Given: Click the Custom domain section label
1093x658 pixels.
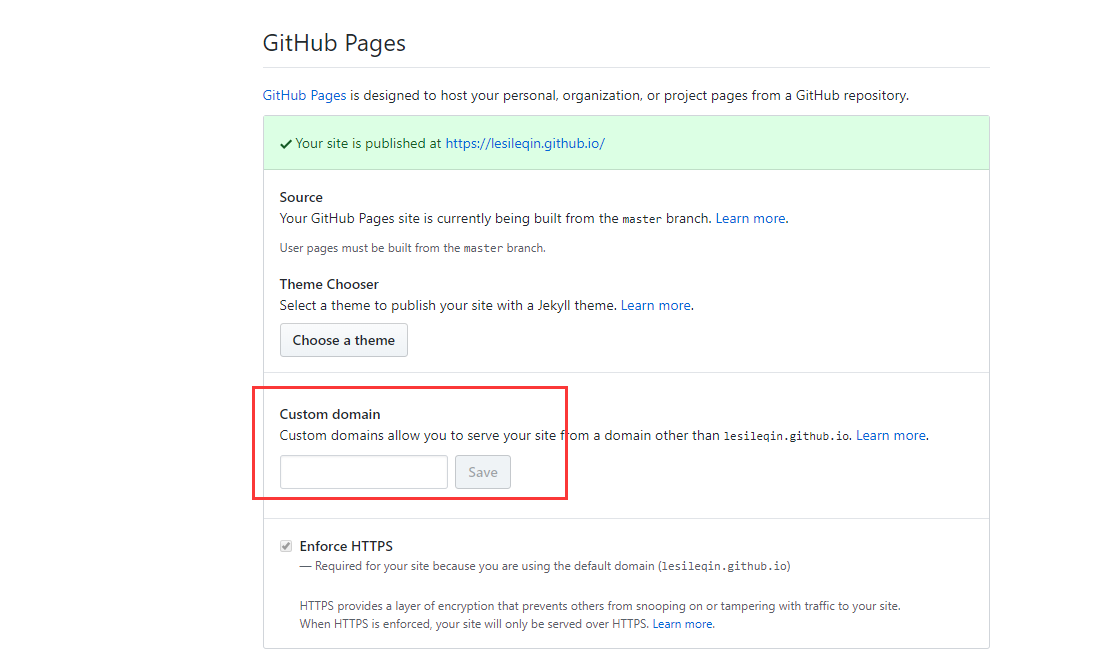Looking at the screenshot, I should [330, 413].
